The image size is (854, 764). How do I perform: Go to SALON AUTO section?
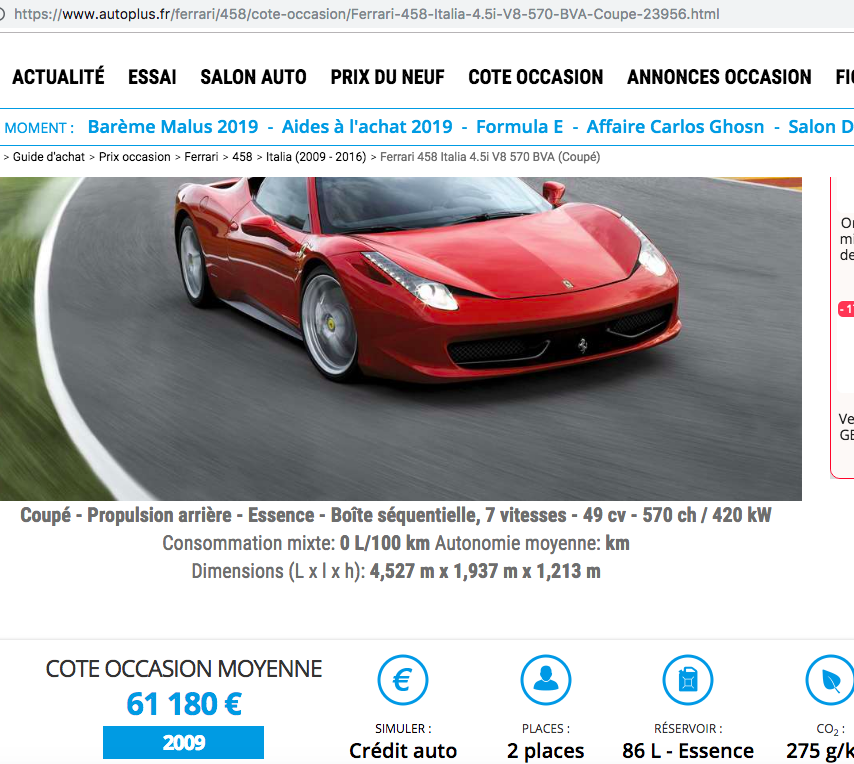point(253,77)
